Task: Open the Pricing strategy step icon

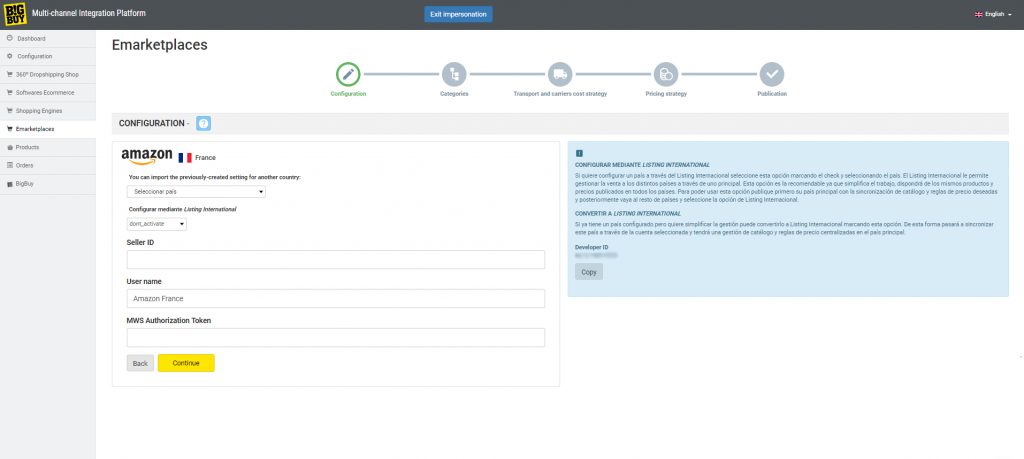Action: click(666, 73)
